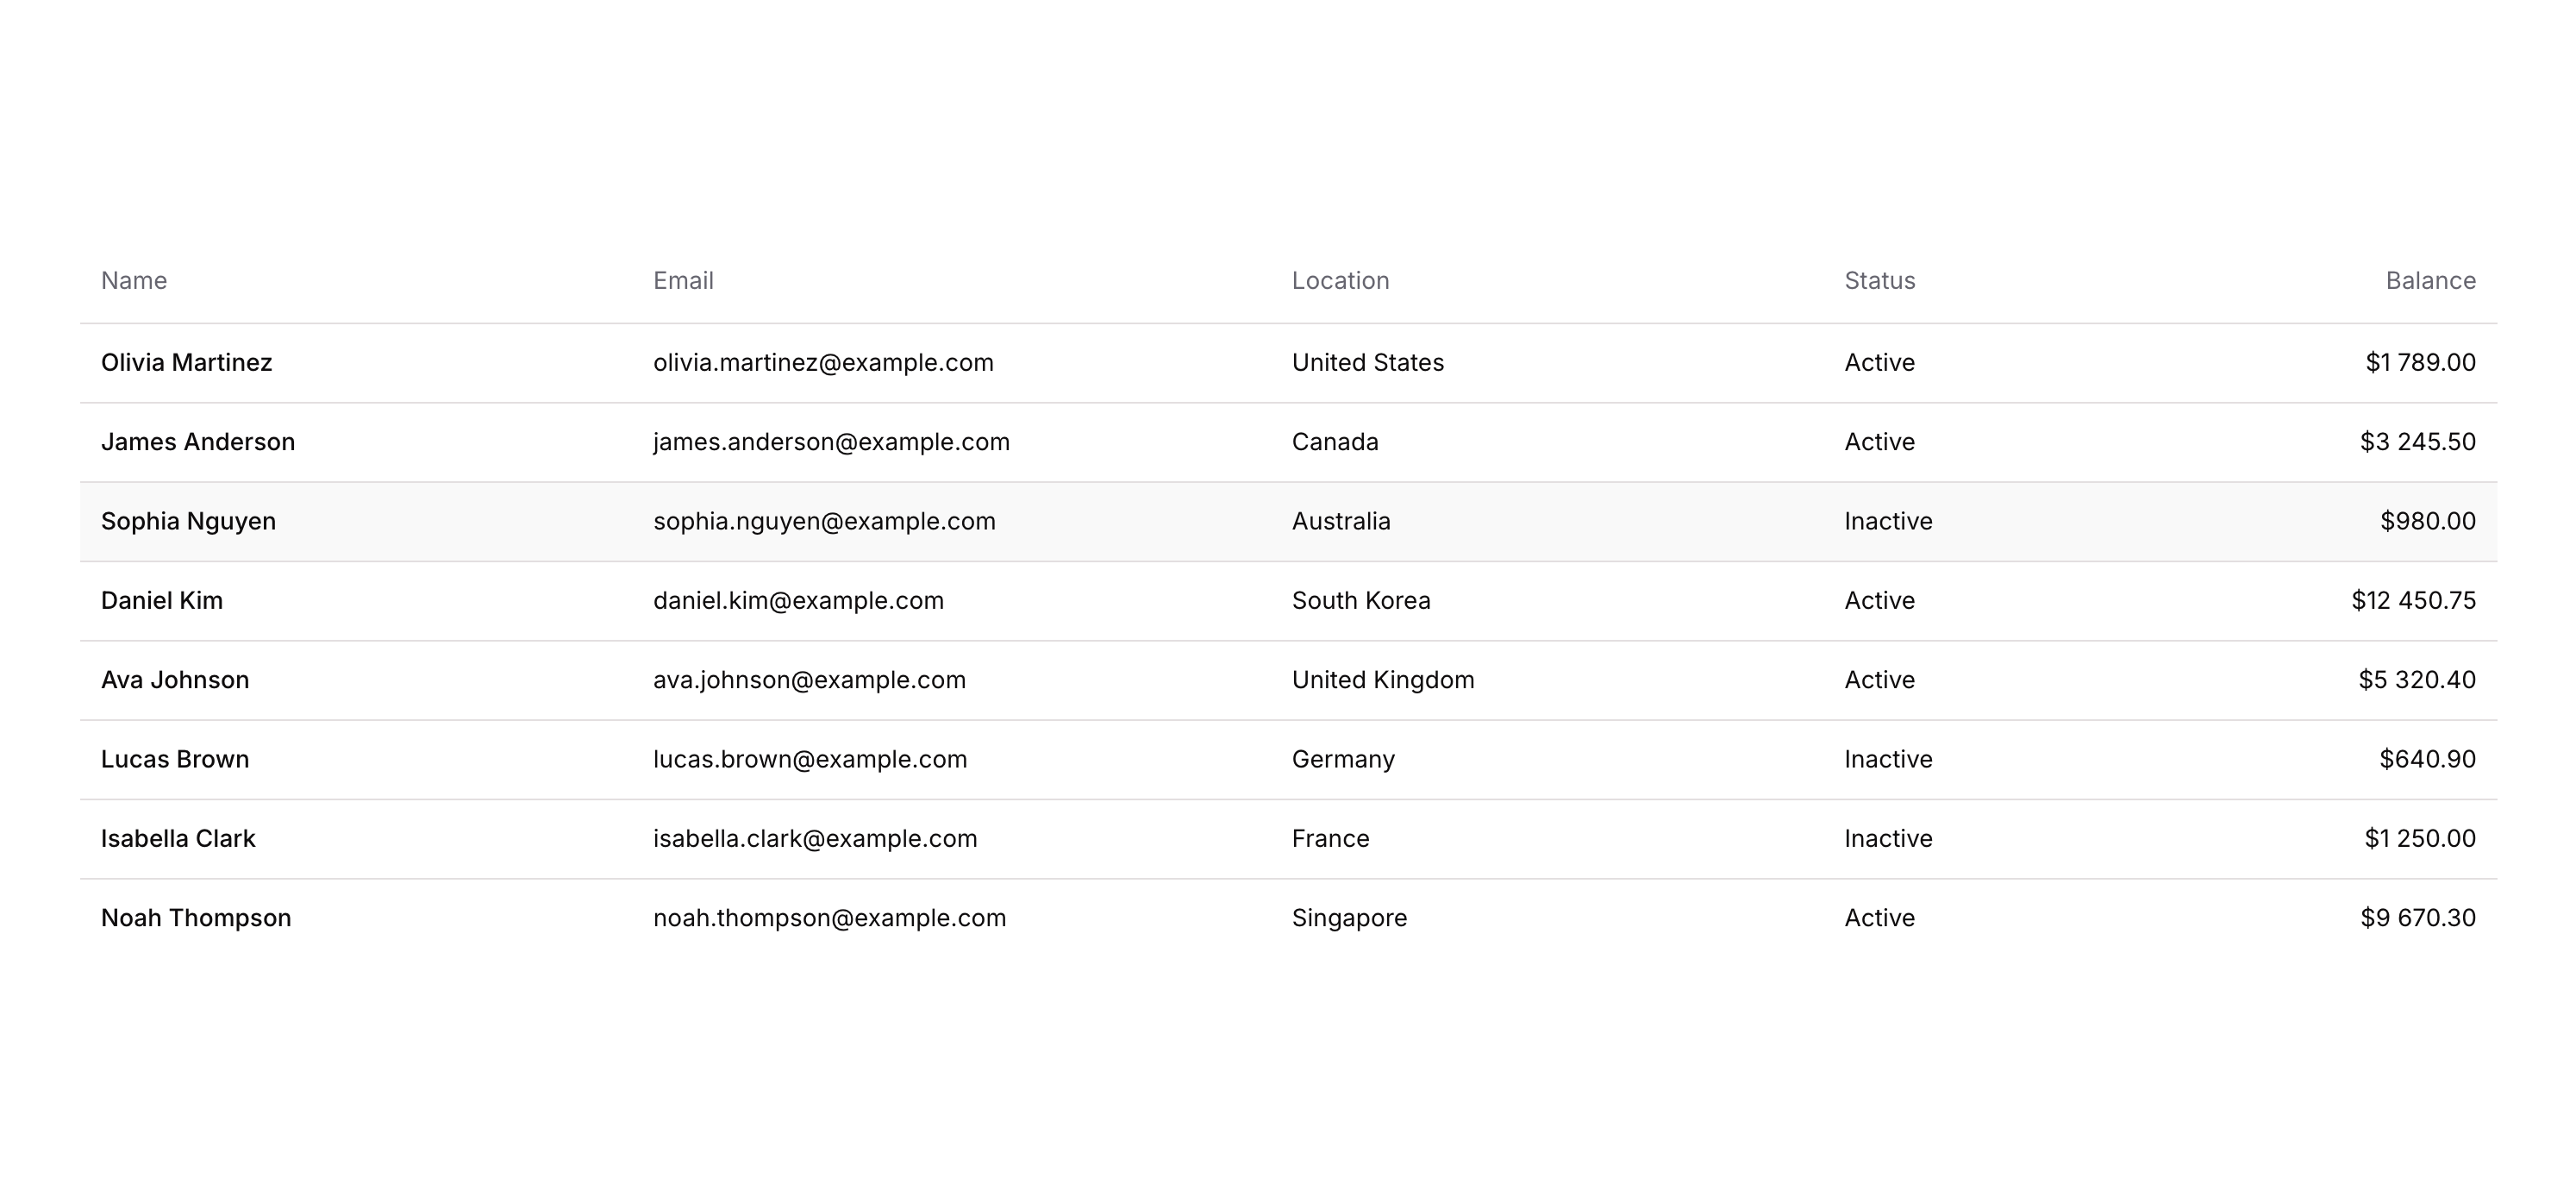Click the $12 450.75 balance value

point(2413,601)
